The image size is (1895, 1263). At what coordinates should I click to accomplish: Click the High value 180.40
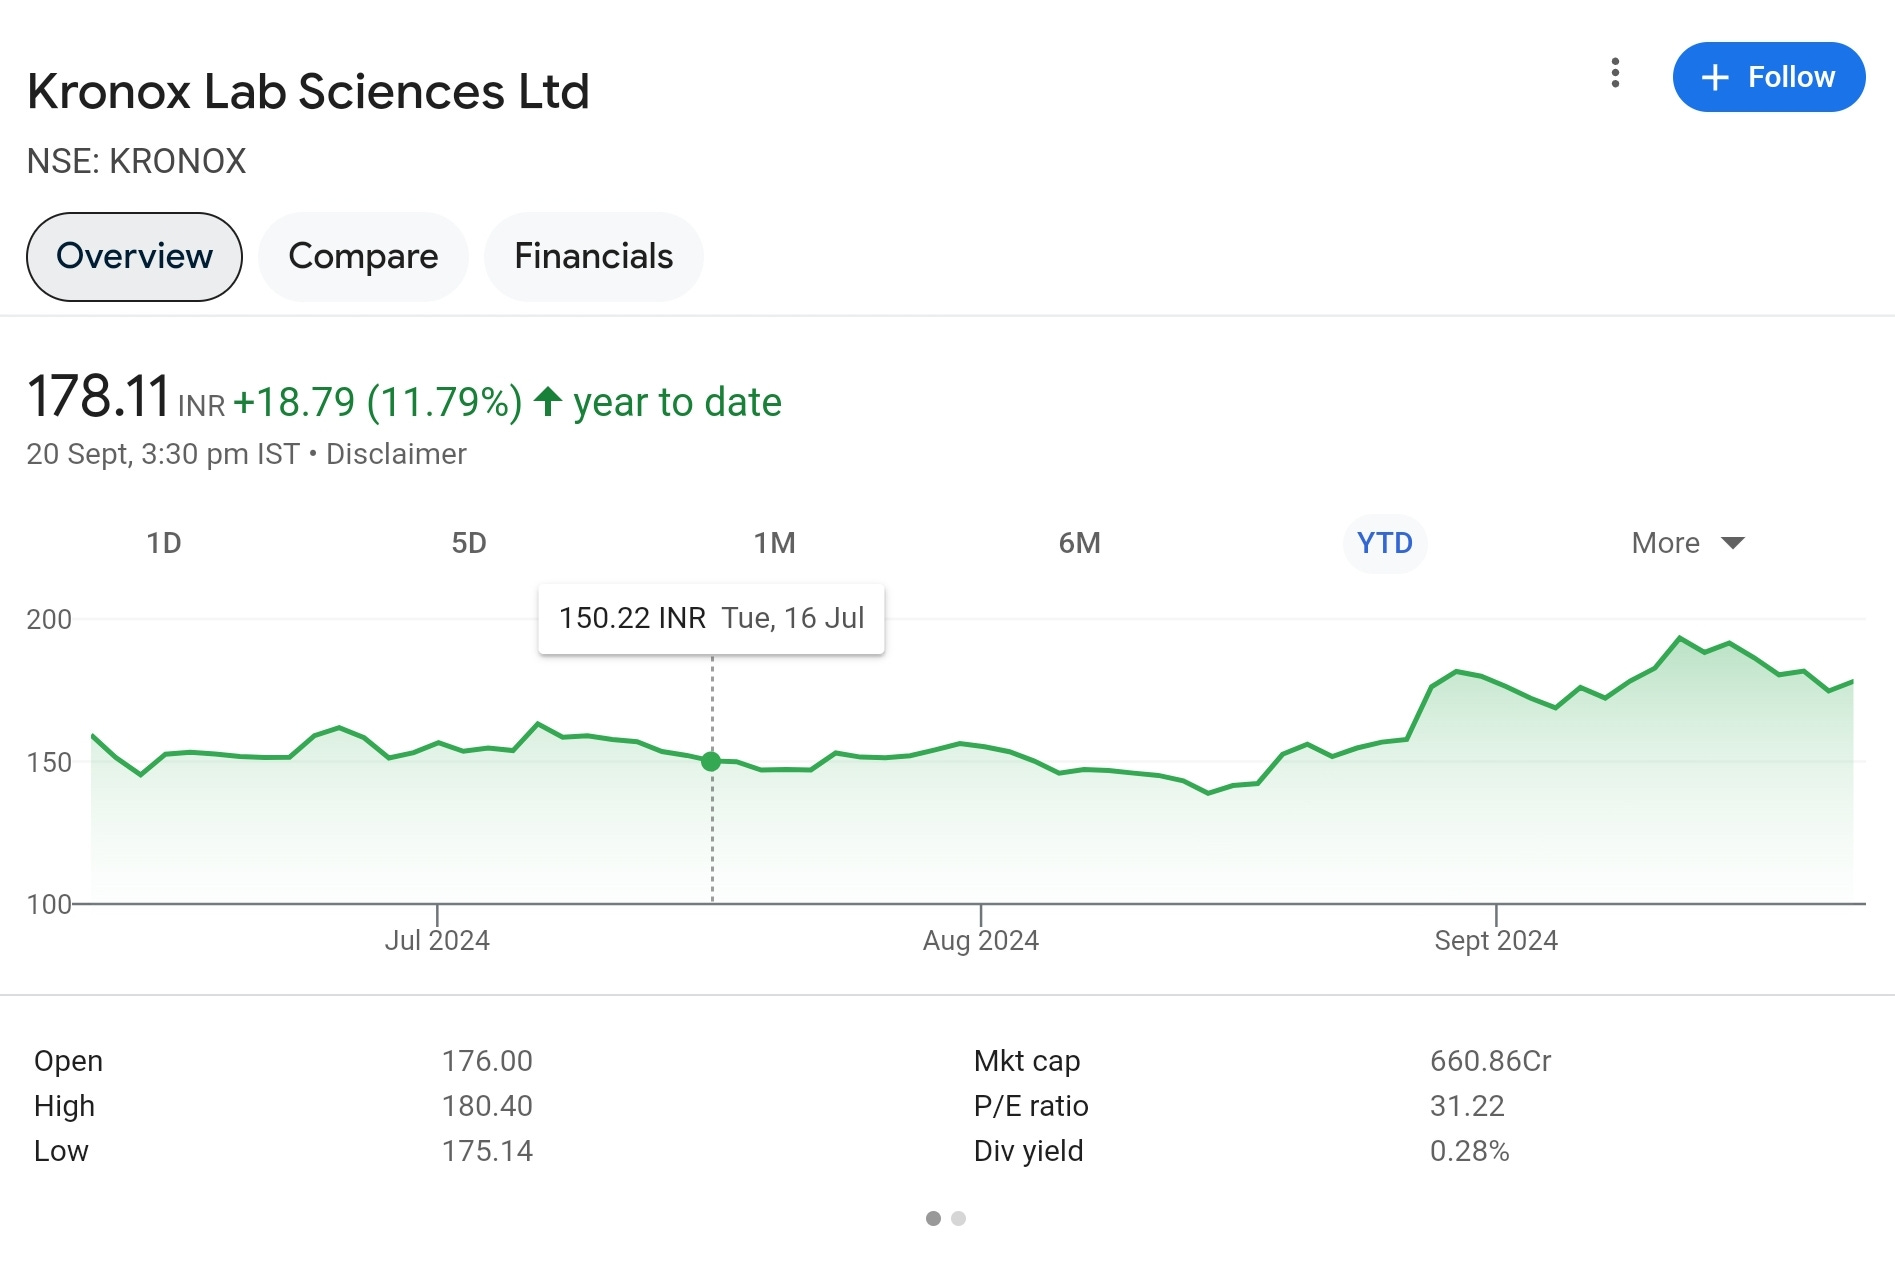tap(487, 1106)
